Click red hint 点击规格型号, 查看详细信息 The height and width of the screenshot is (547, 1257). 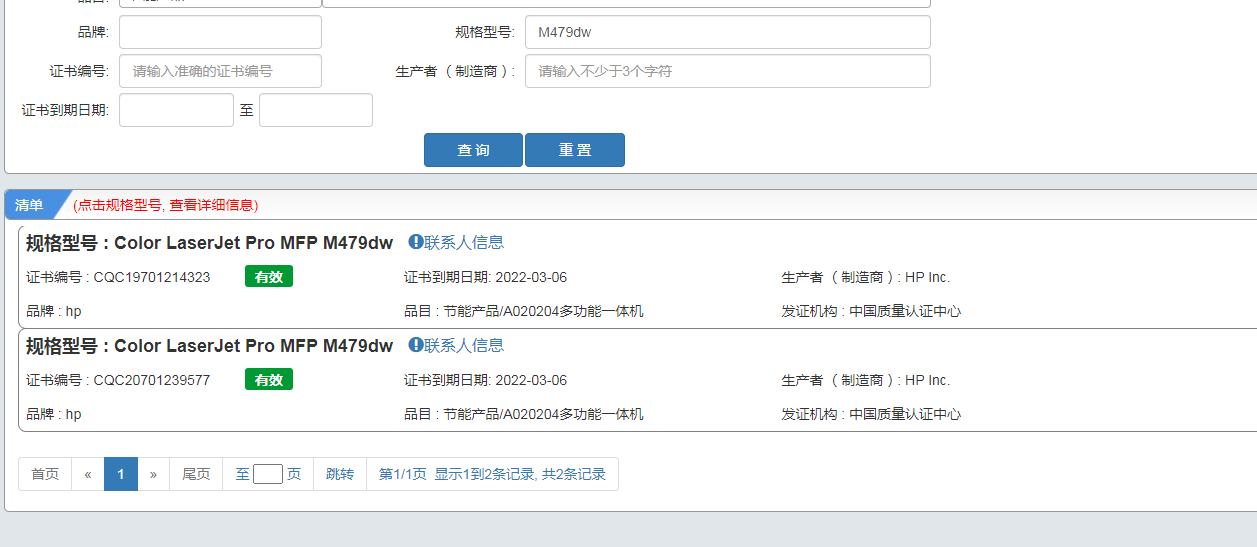pos(166,205)
